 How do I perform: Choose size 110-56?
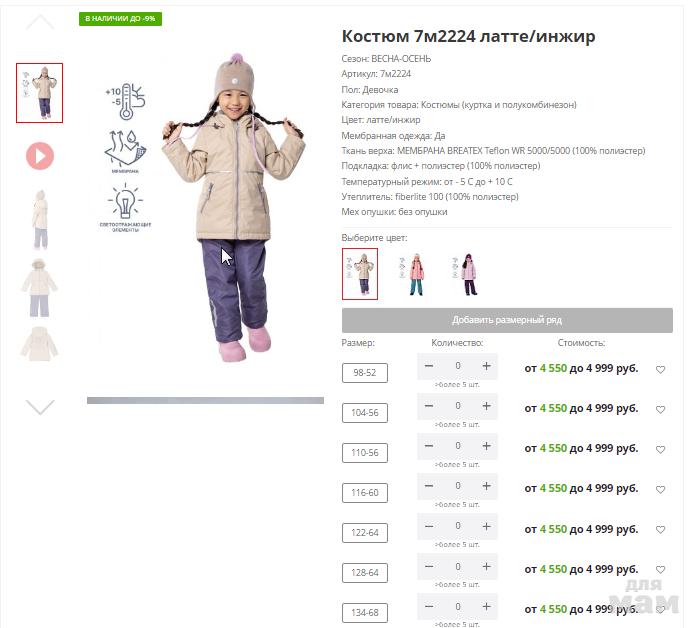pyautogui.click(x=365, y=453)
